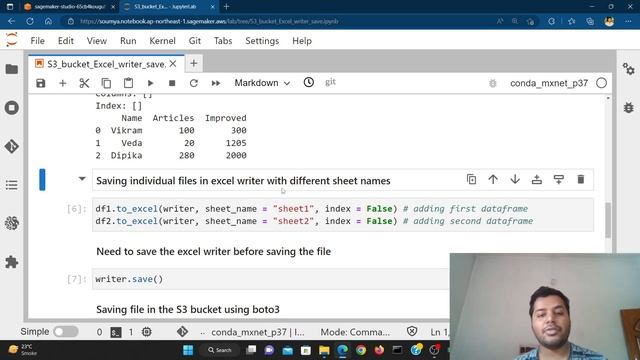The height and width of the screenshot is (360, 640).
Task: Open the table of contents panel
Action: point(12,185)
